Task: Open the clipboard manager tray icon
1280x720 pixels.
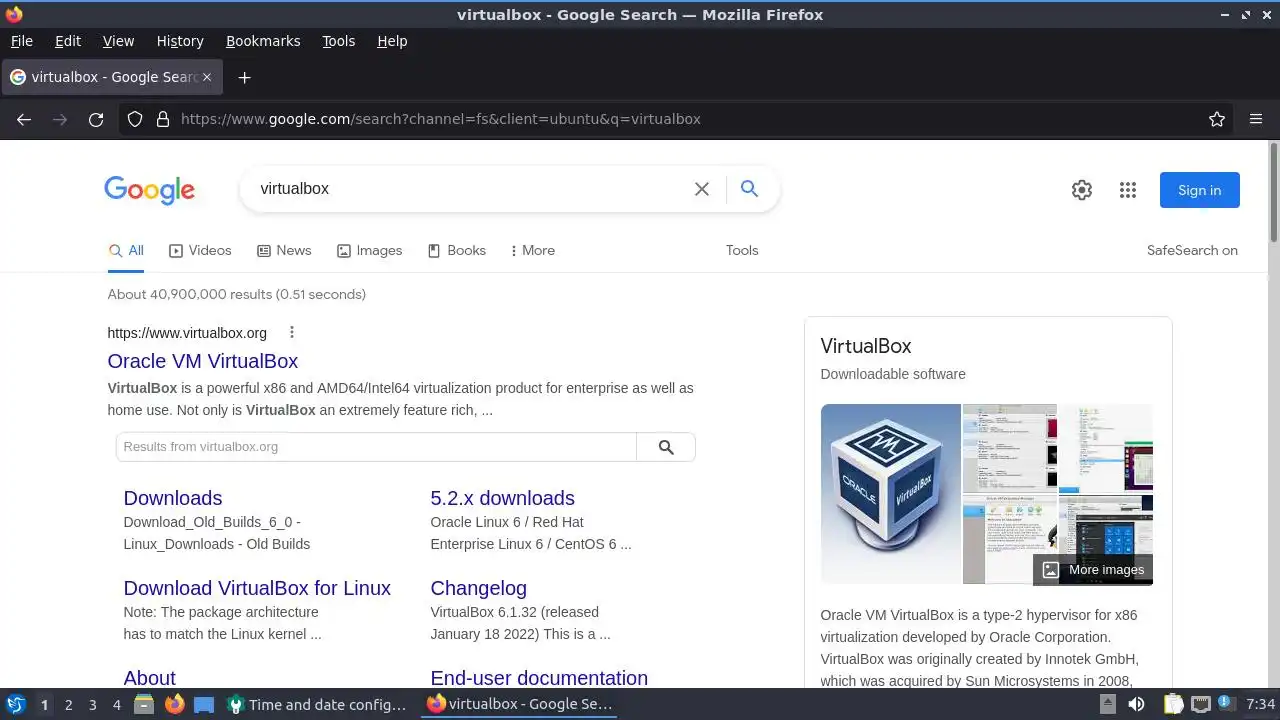Action: tap(1173, 705)
